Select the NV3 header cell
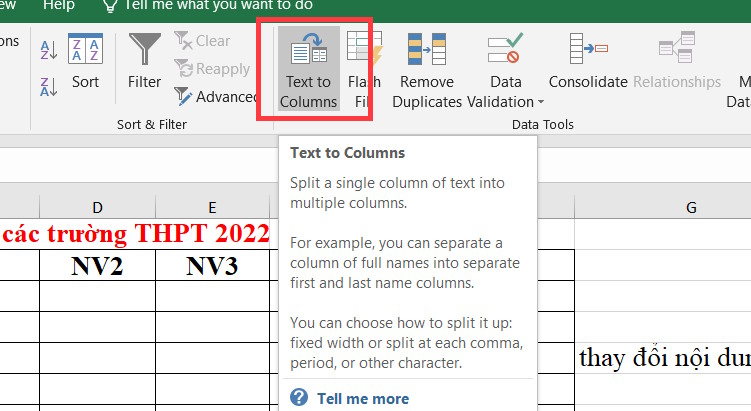The image size is (751, 411). (x=212, y=265)
